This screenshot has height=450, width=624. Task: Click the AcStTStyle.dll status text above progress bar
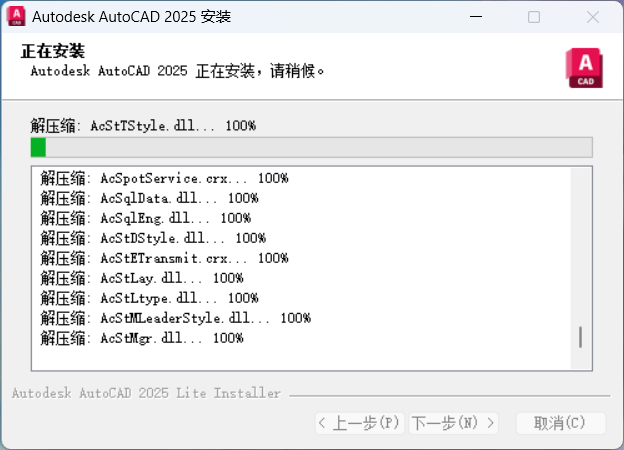pyautogui.click(x=143, y=126)
